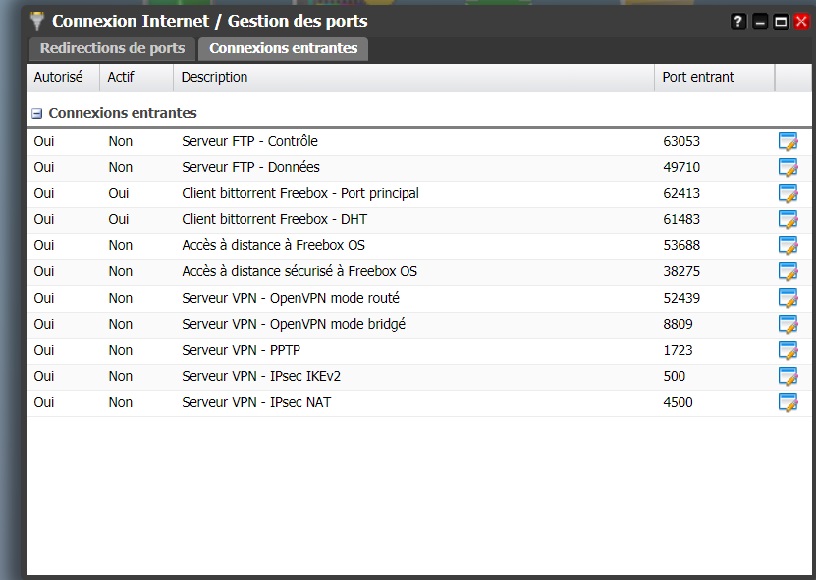Sort by the Actif column header
Screen dimensions: 816x580
tap(121, 77)
